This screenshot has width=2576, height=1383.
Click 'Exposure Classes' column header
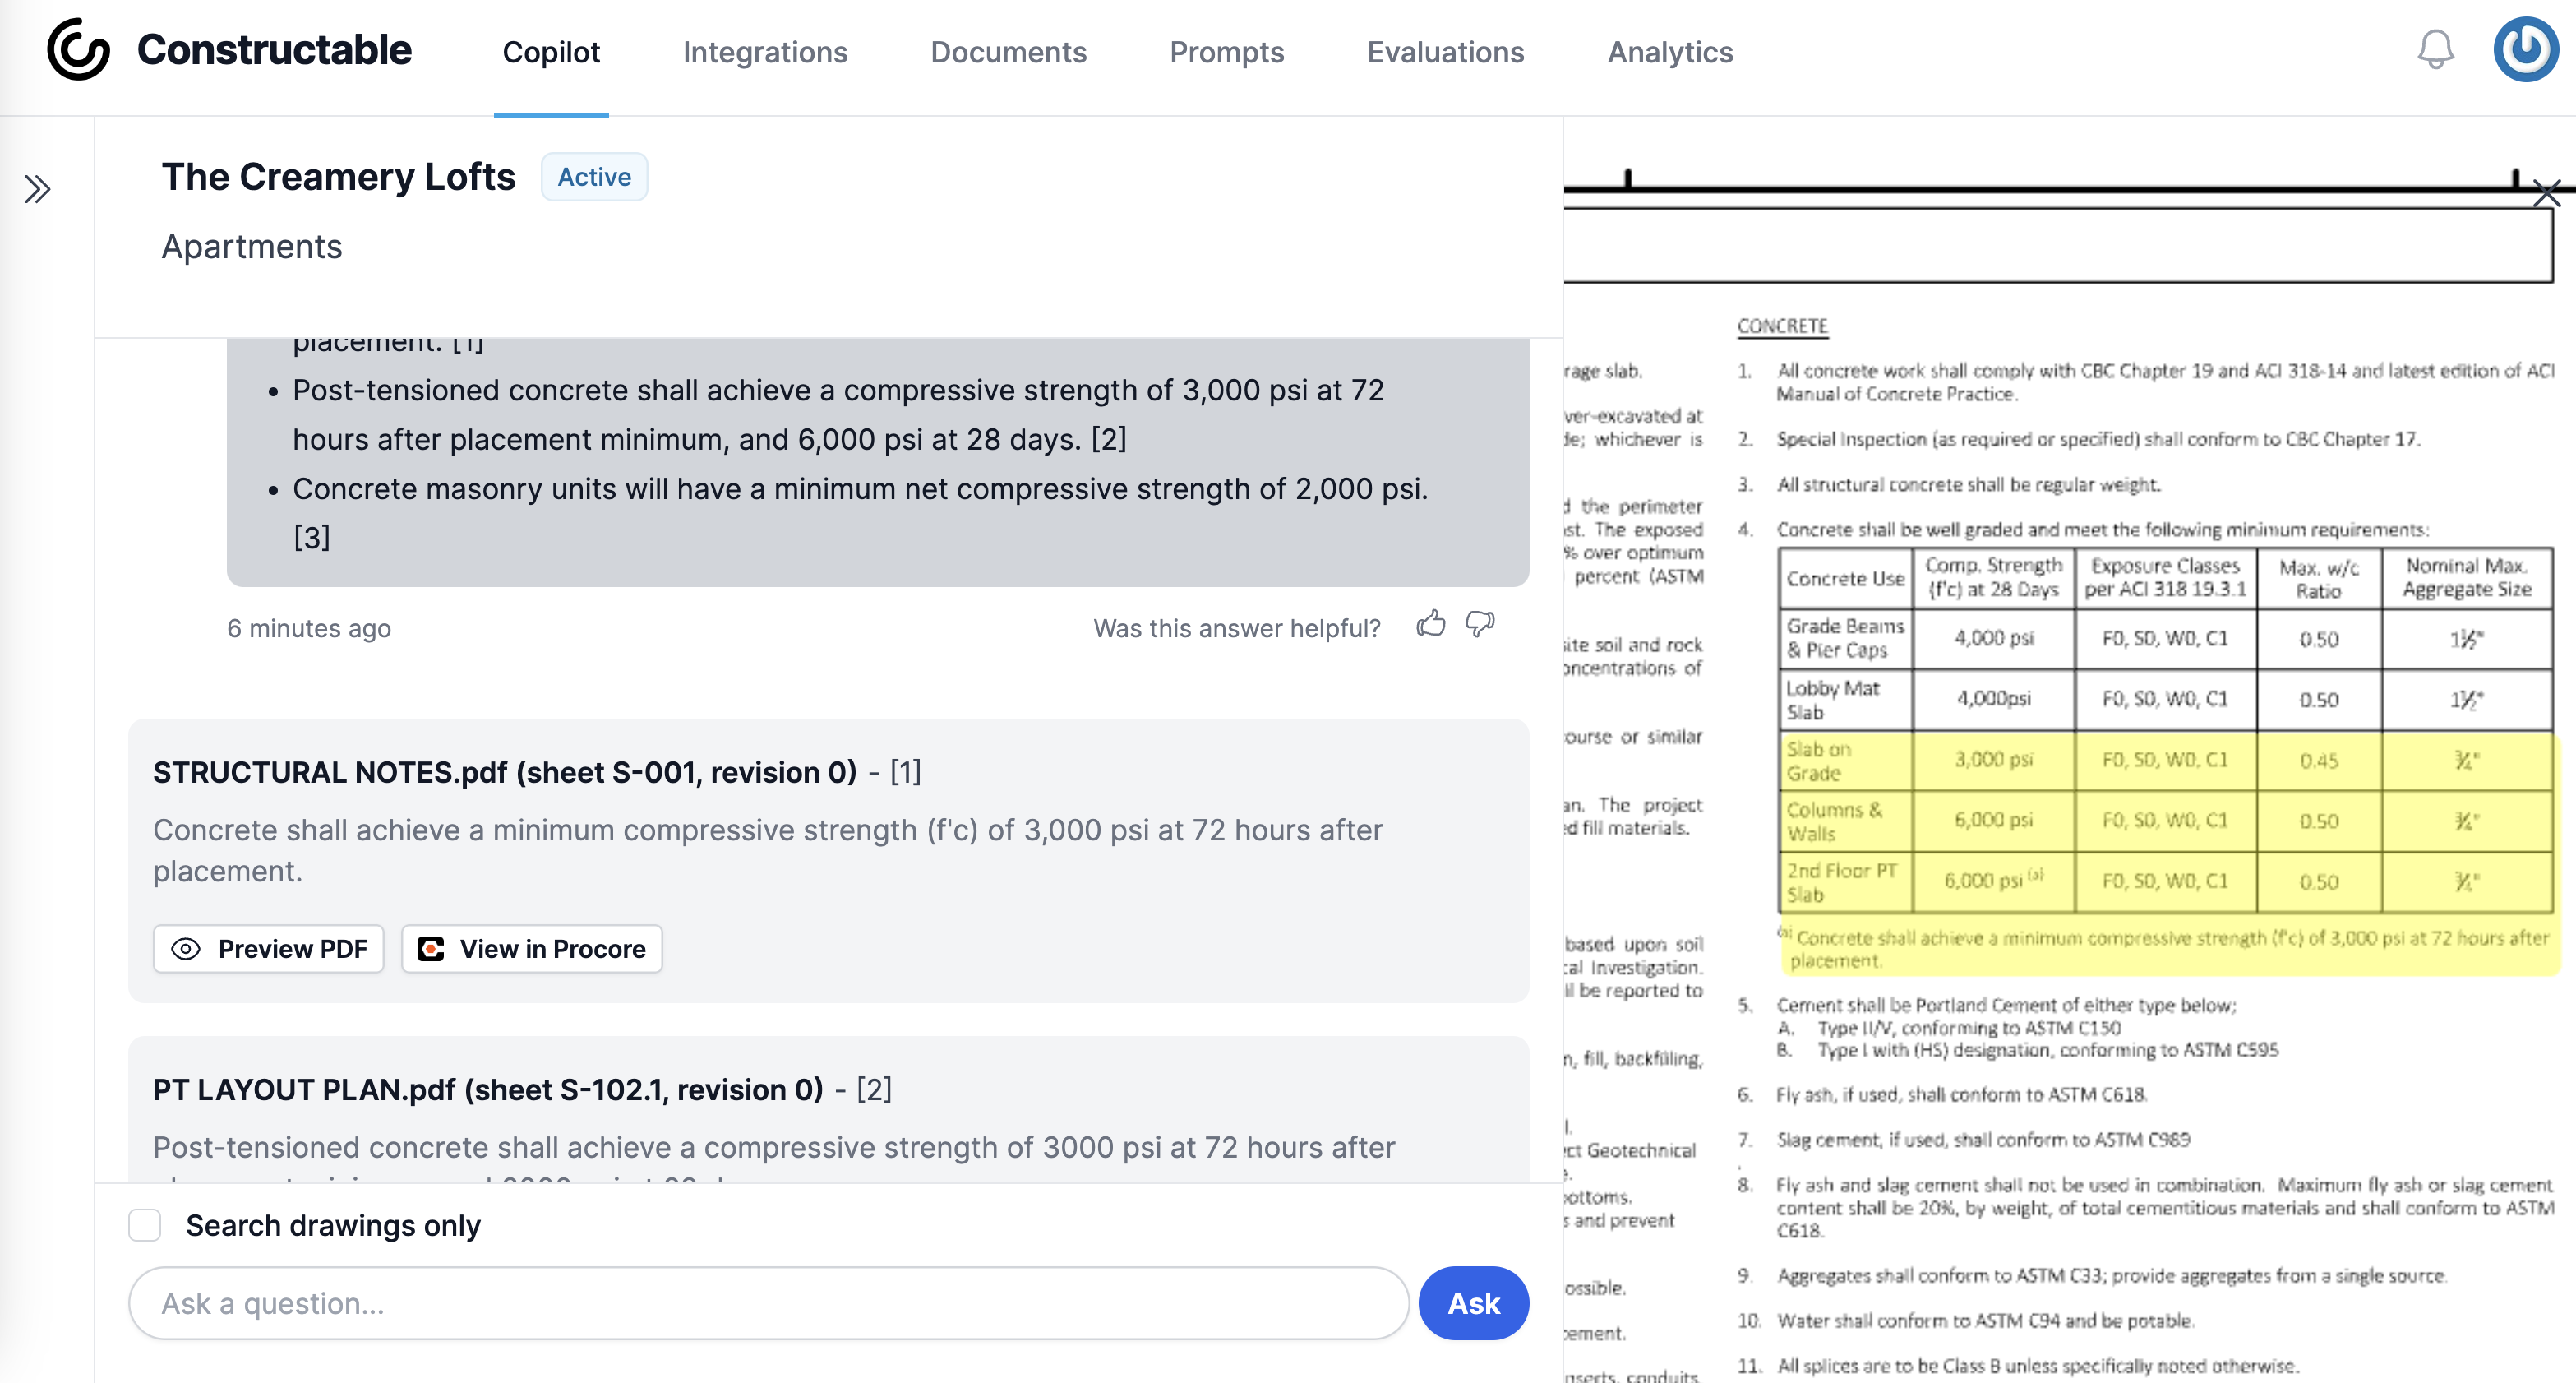[2165, 578]
